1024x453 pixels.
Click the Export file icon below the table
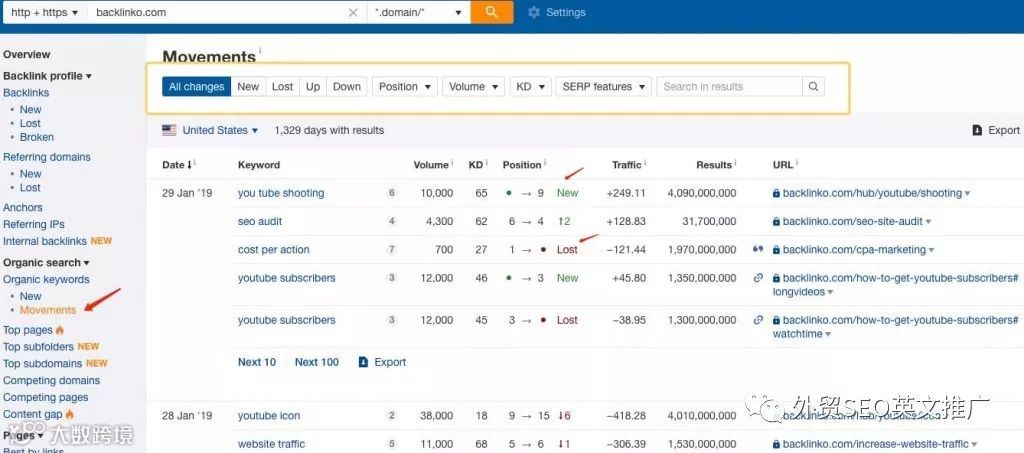[364, 362]
